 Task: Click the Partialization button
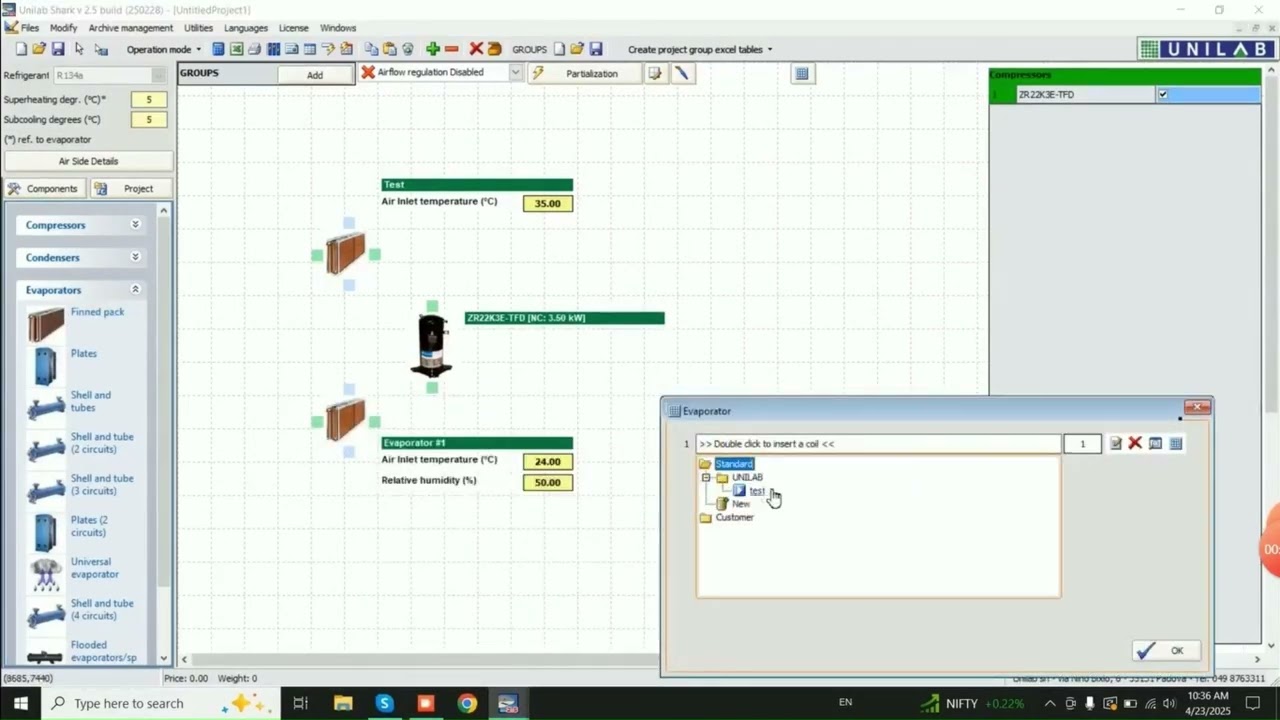point(586,73)
